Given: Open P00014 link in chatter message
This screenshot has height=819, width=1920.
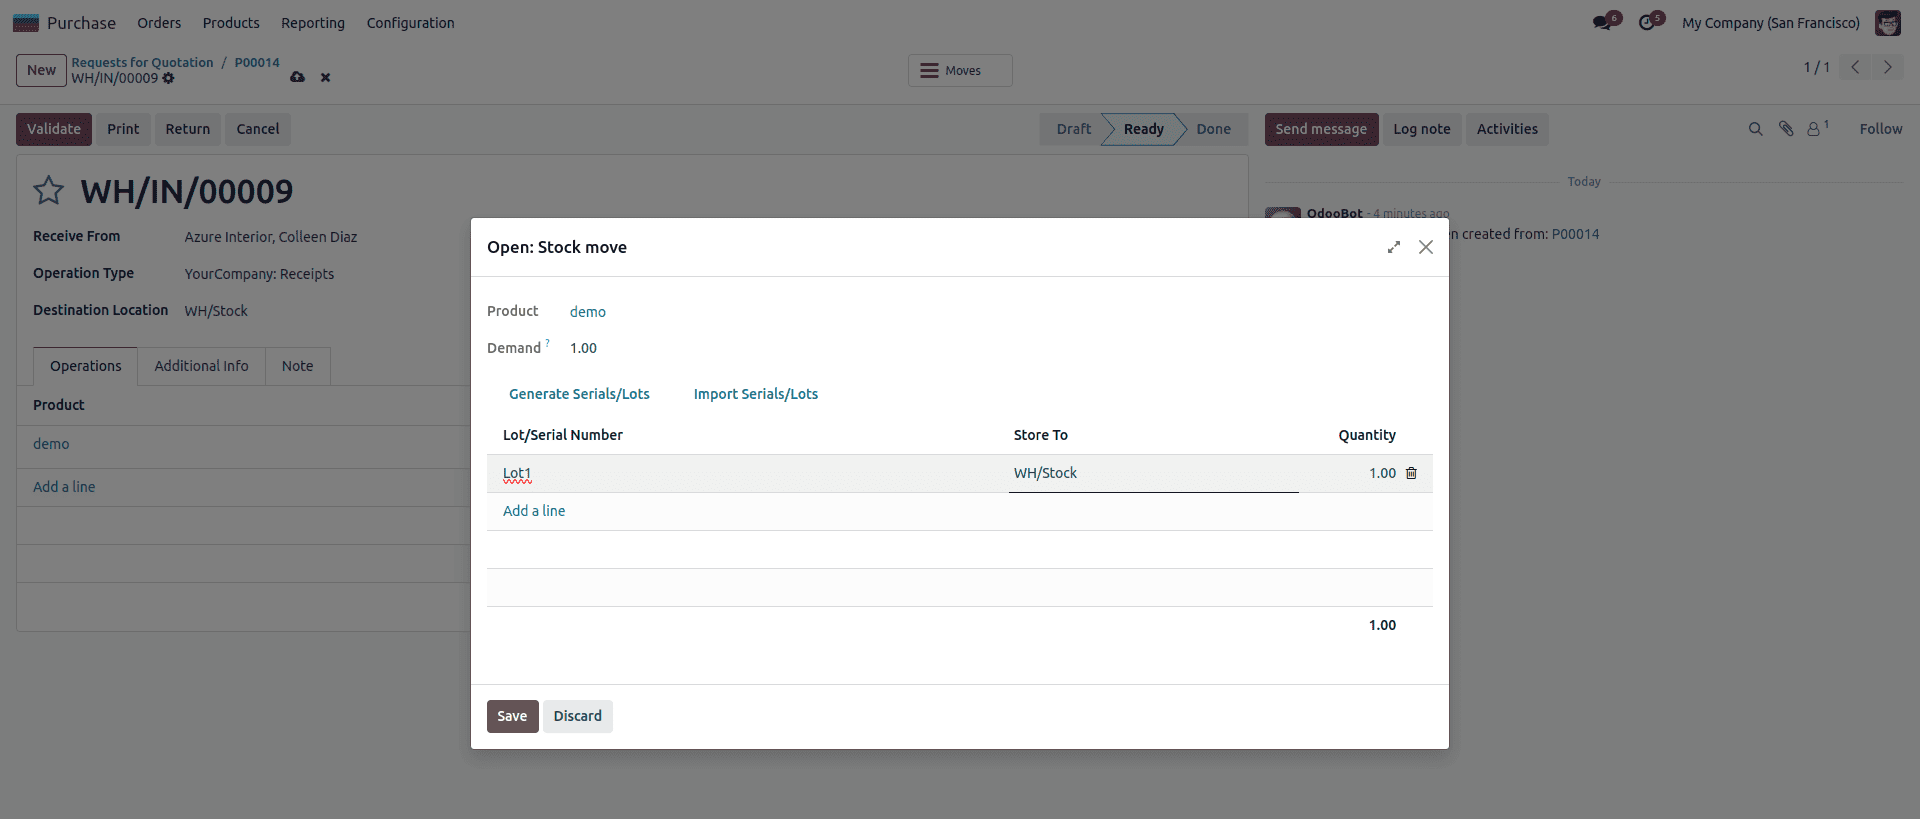Looking at the screenshot, I should tap(1575, 234).
